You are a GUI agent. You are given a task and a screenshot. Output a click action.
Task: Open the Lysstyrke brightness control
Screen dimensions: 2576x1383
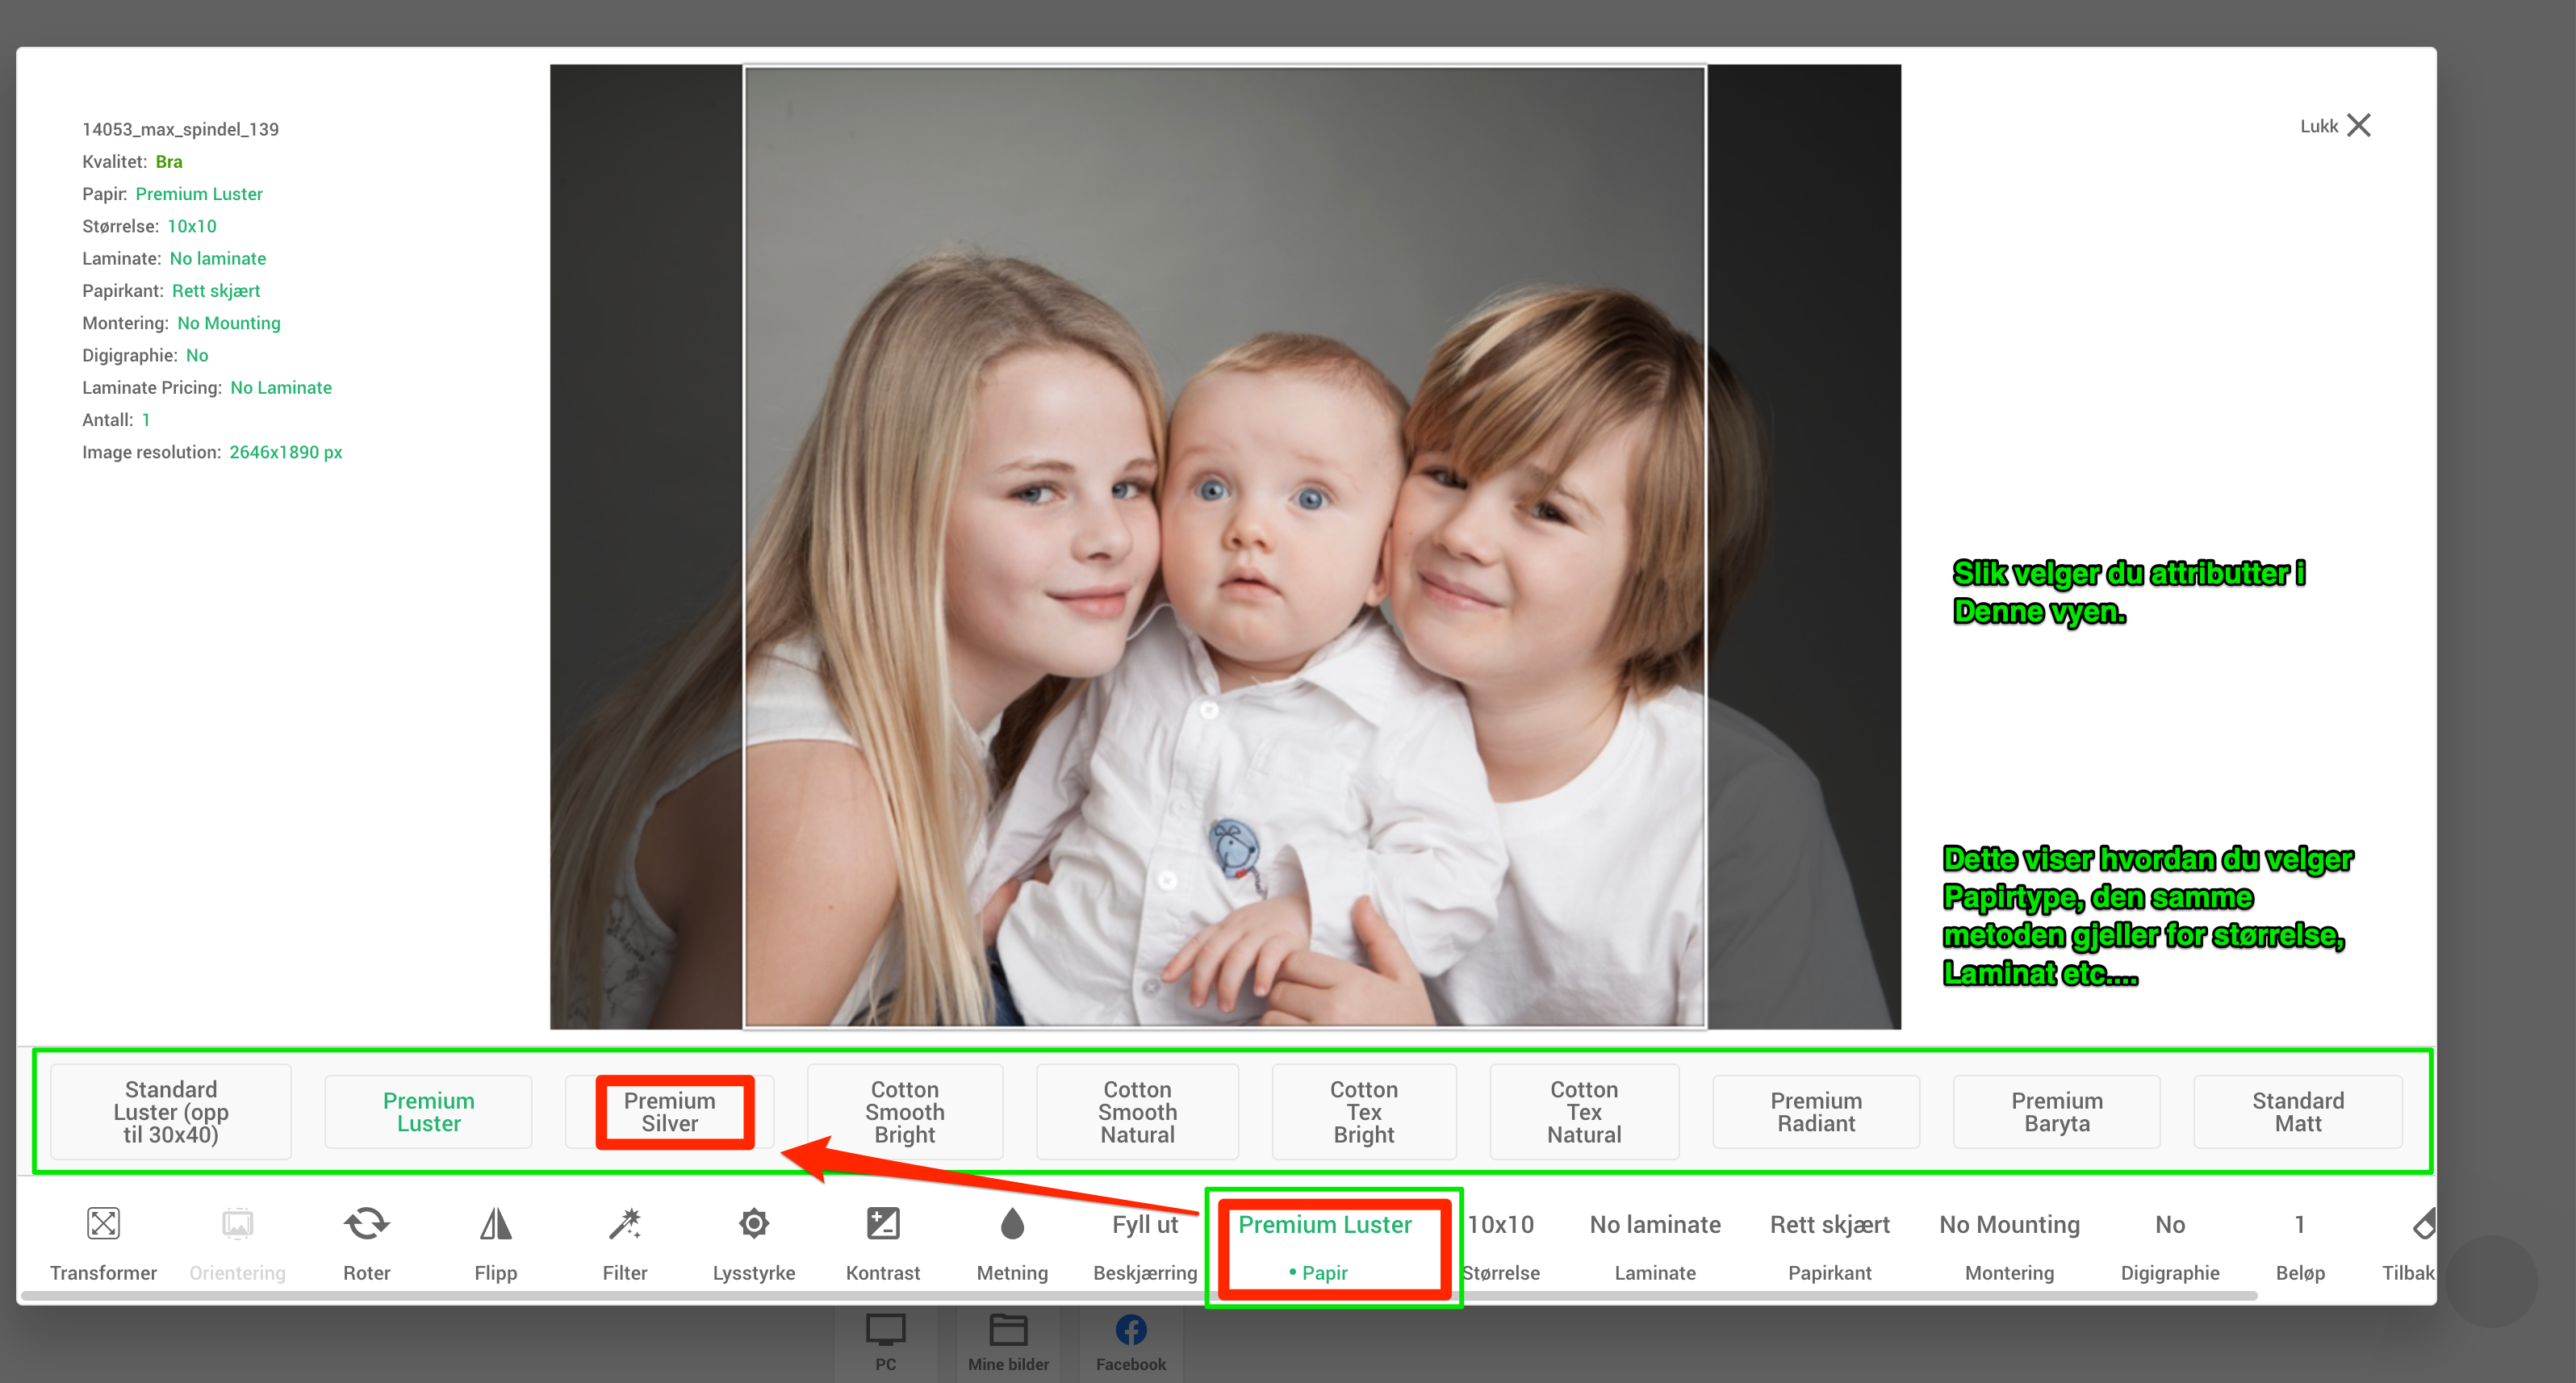[754, 1224]
